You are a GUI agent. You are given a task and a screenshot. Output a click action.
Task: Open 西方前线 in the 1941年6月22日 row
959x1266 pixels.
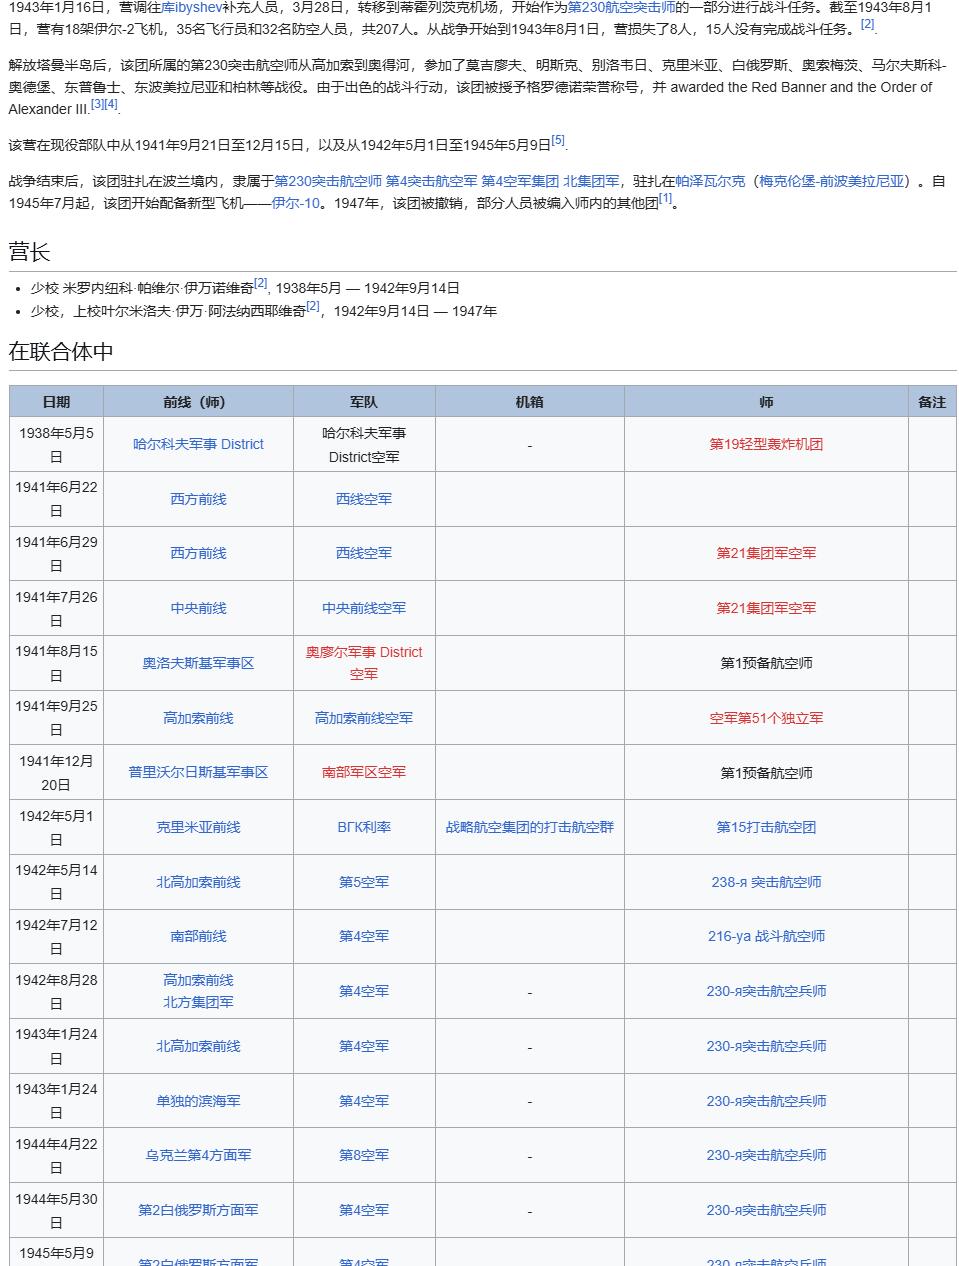point(198,499)
